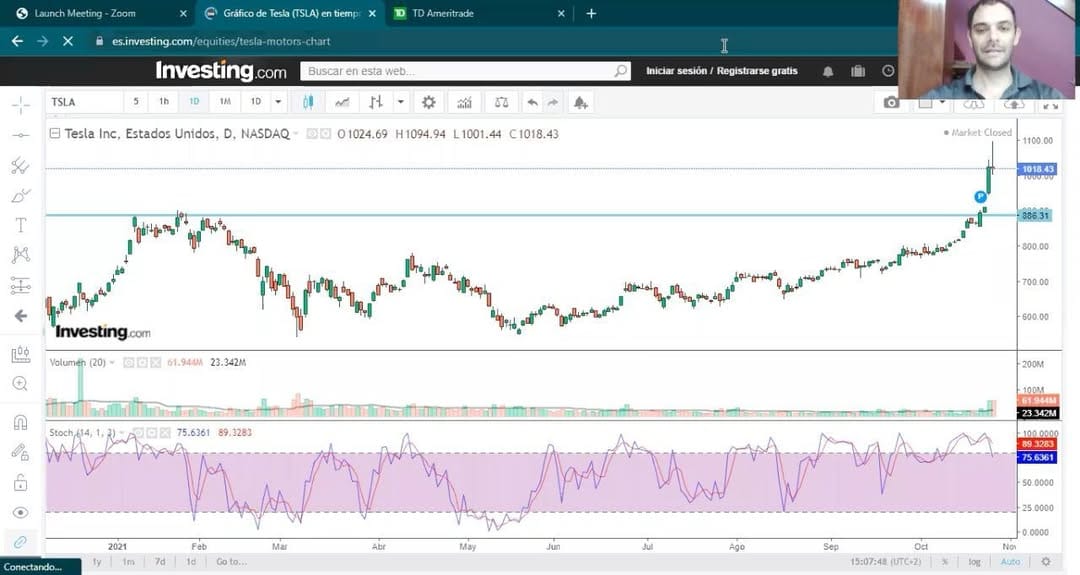Collapse the Tesla Inc legend
The width and height of the screenshot is (1080, 575).
click(54, 134)
